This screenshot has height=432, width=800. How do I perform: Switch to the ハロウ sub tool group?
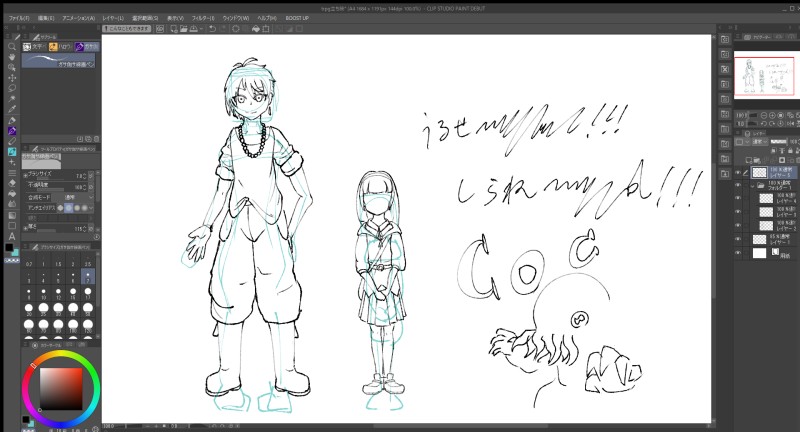click(x=60, y=46)
